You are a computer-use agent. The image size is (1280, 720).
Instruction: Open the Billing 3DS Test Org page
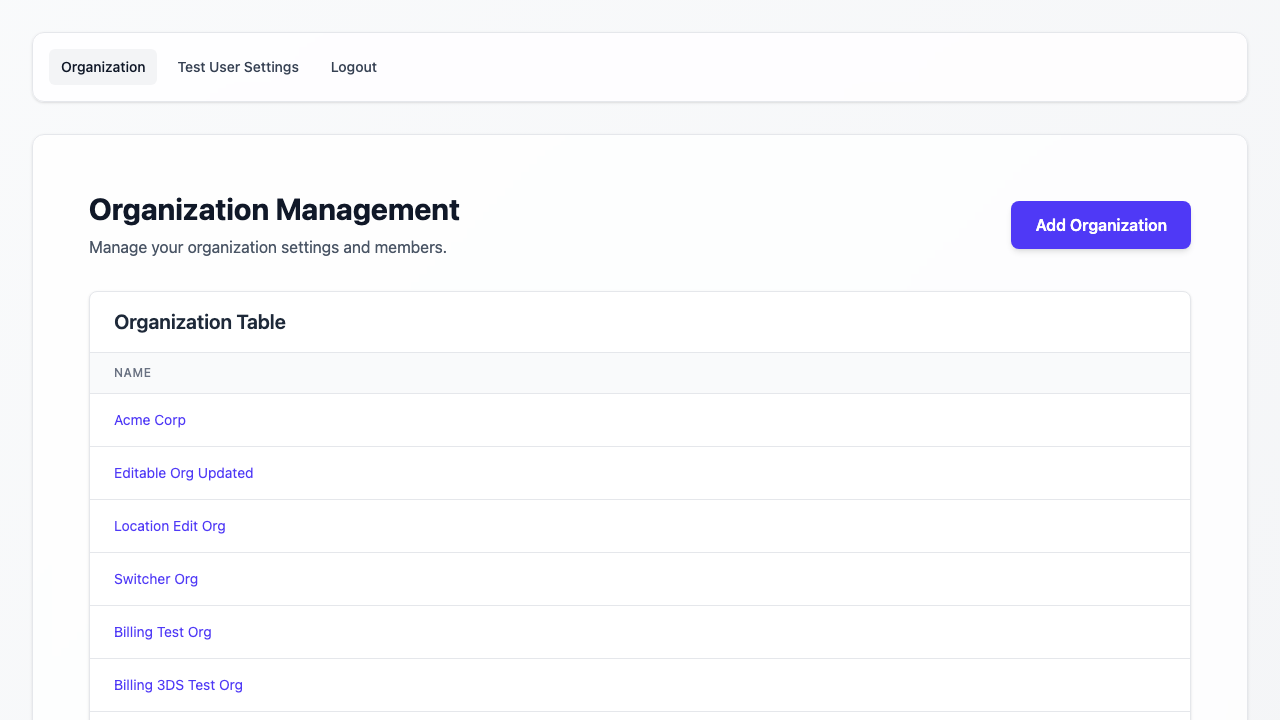(x=178, y=685)
